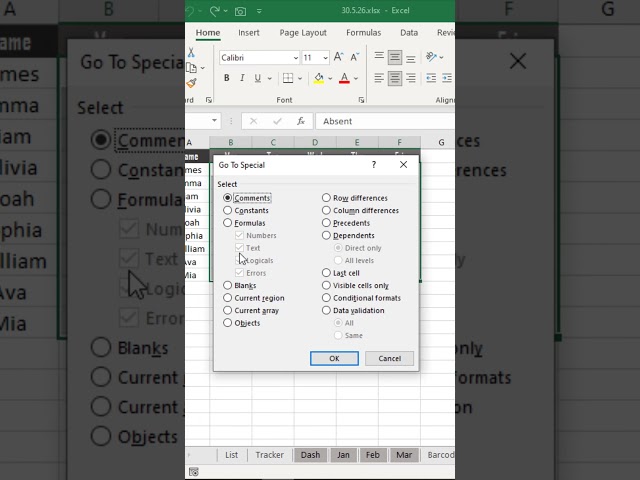The height and width of the screenshot is (480, 640).
Task: Expand the Borders dropdown arrow
Action: pos(300,78)
